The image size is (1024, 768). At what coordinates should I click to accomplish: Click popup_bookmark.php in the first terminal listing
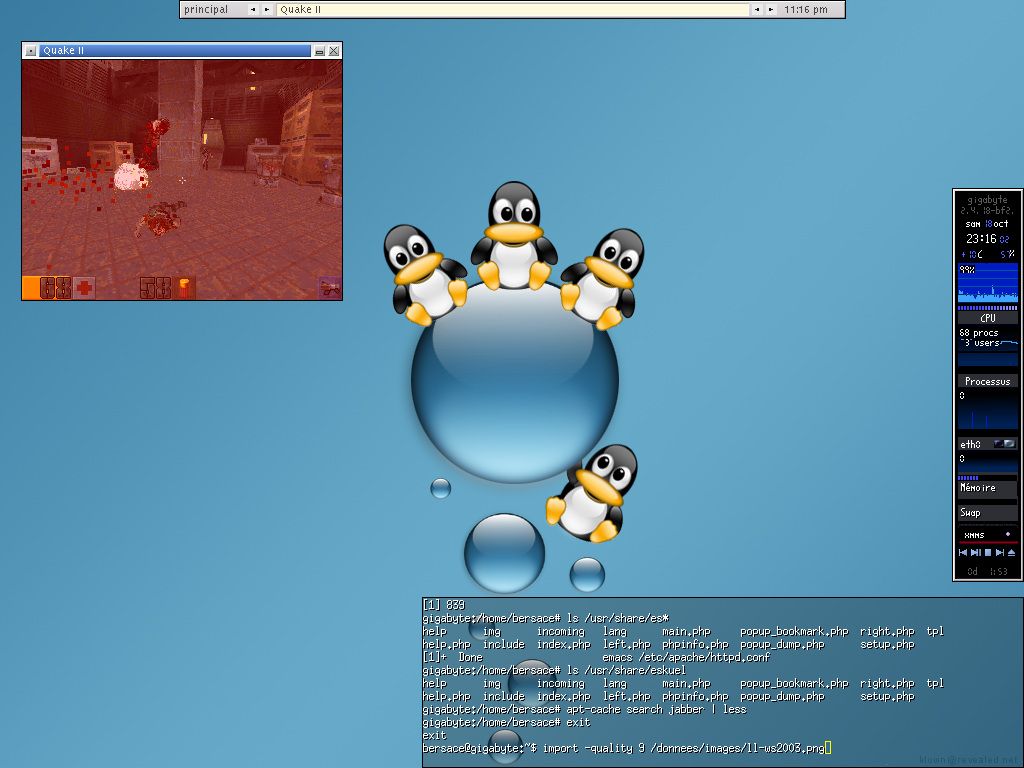pos(794,632)
